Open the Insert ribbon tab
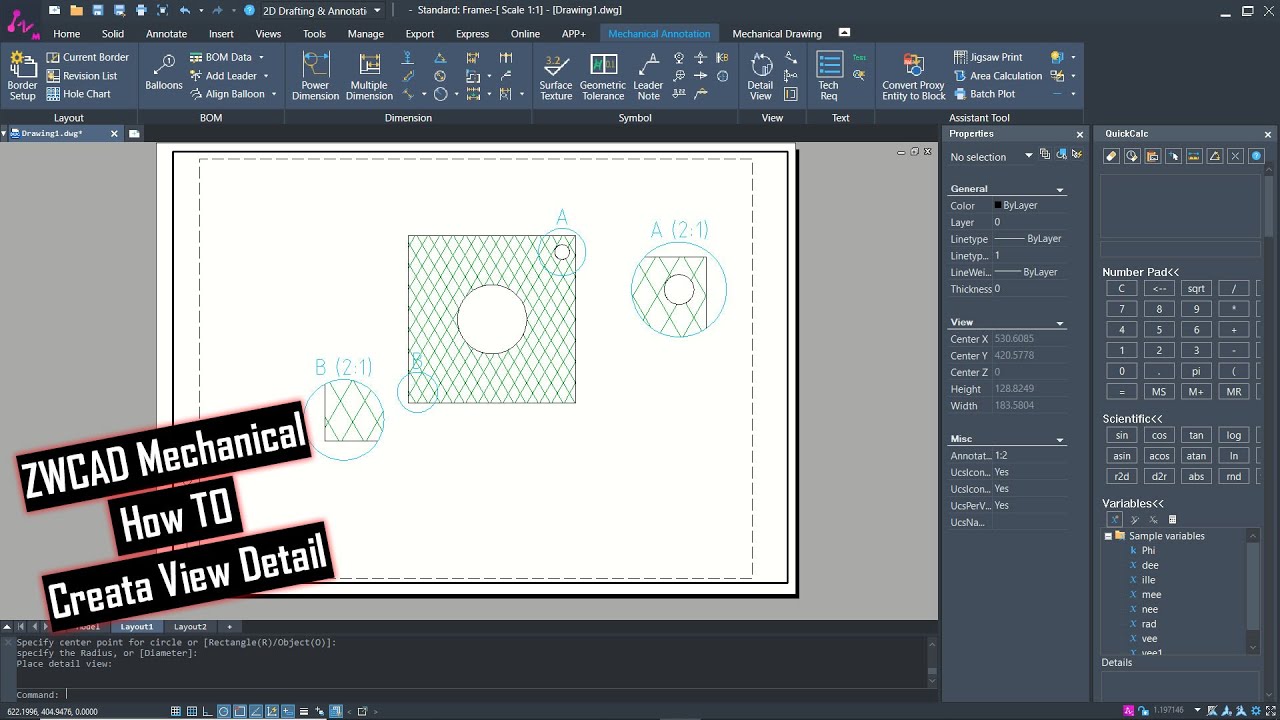This screenshot has height=720, width=1280. [221, 34]
